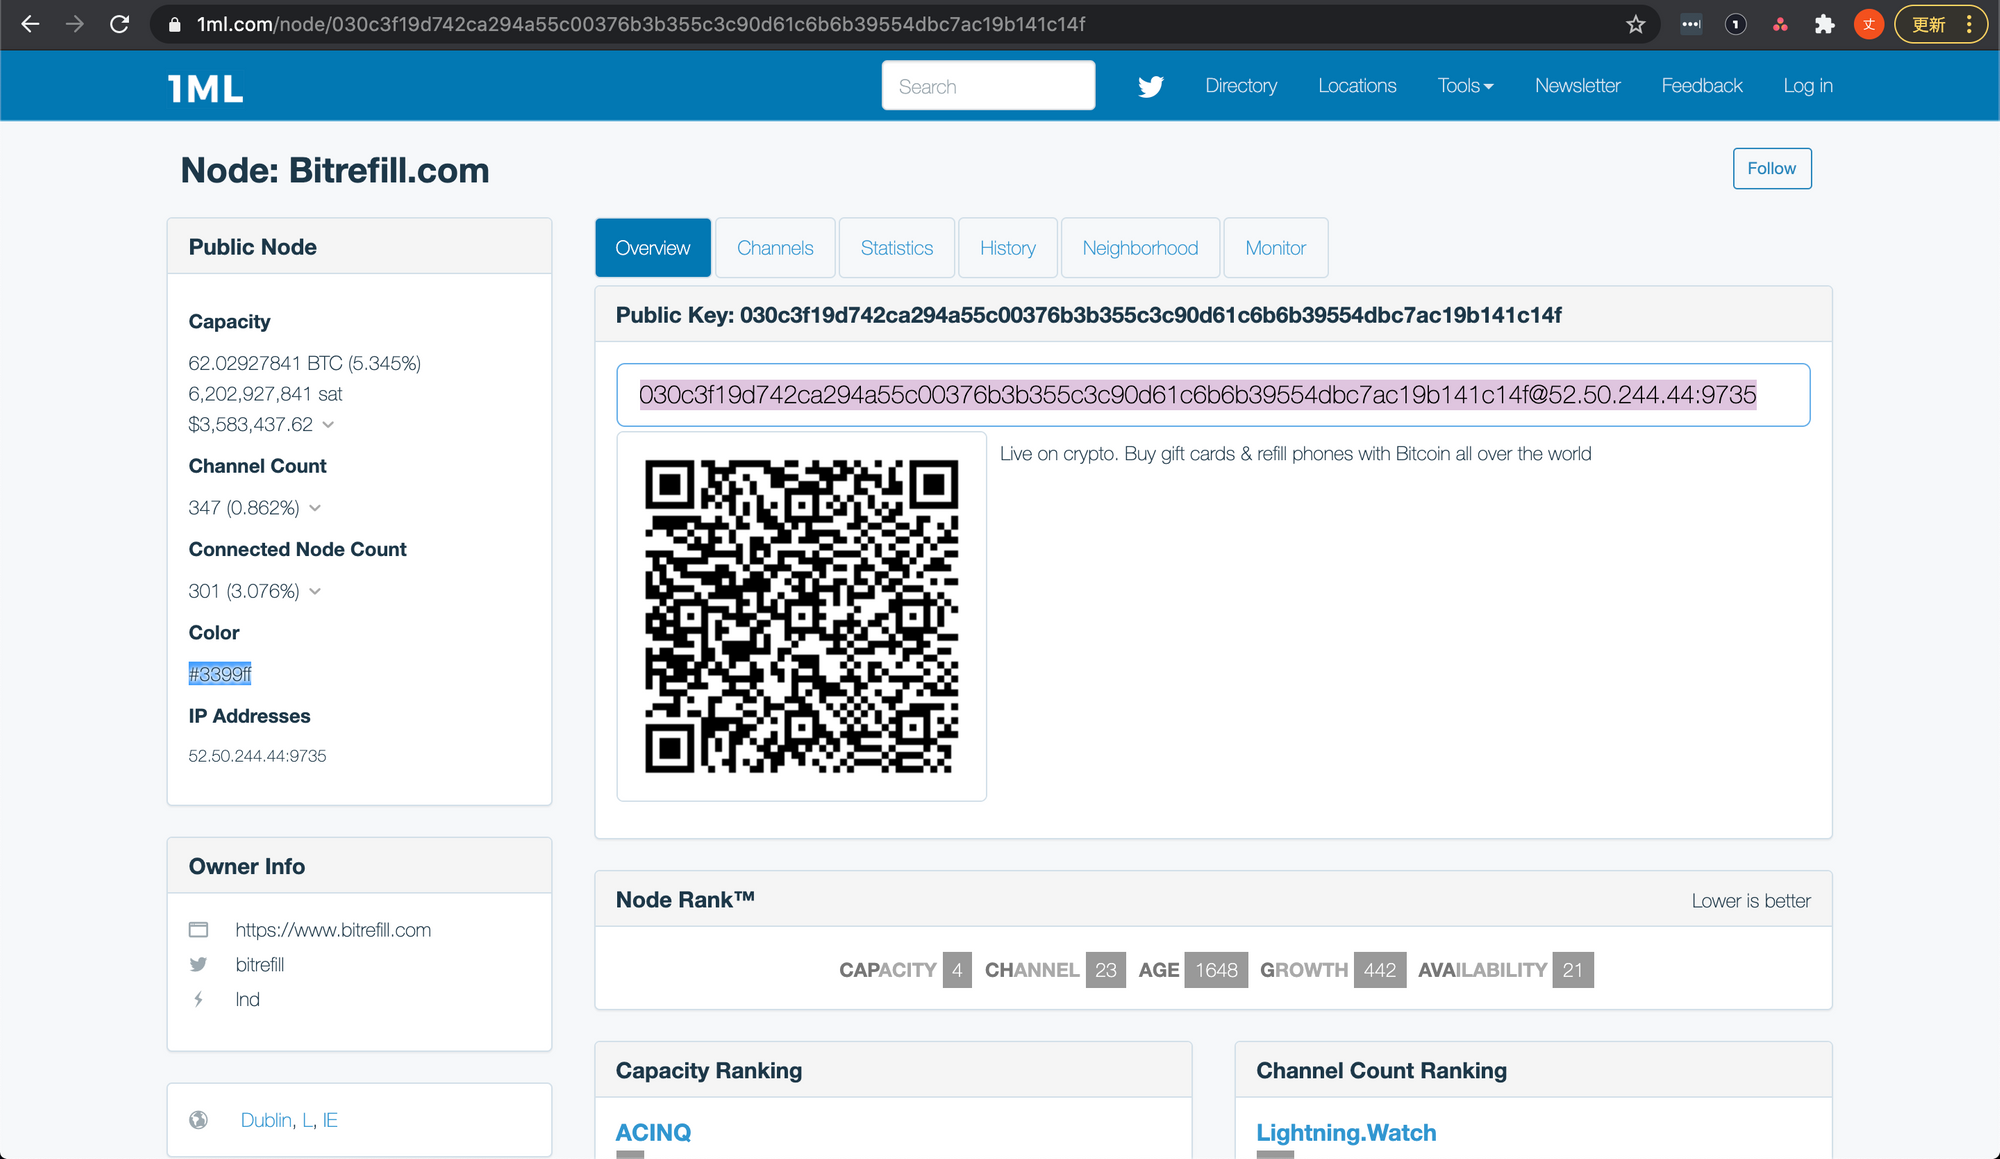Expand the Connected Node Count chevron
This screenshot has width=2000, height=1159.
(x=315, y=591)
